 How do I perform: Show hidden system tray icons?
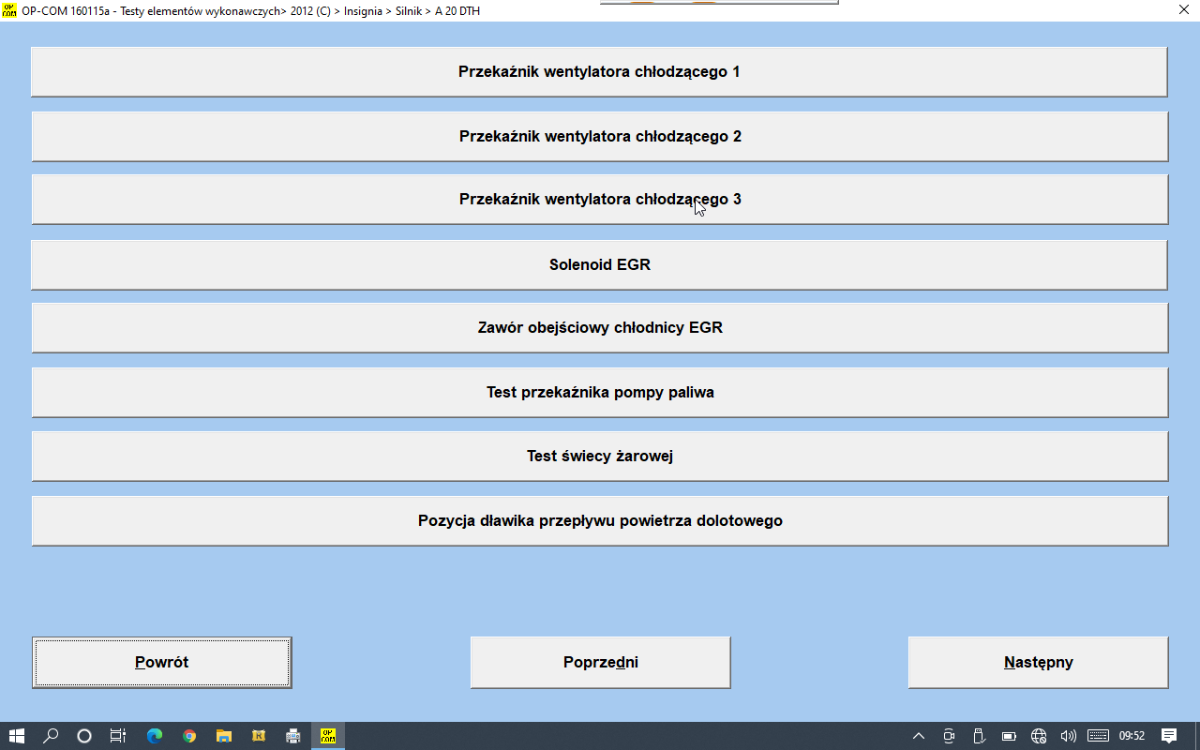click(919, 736)
